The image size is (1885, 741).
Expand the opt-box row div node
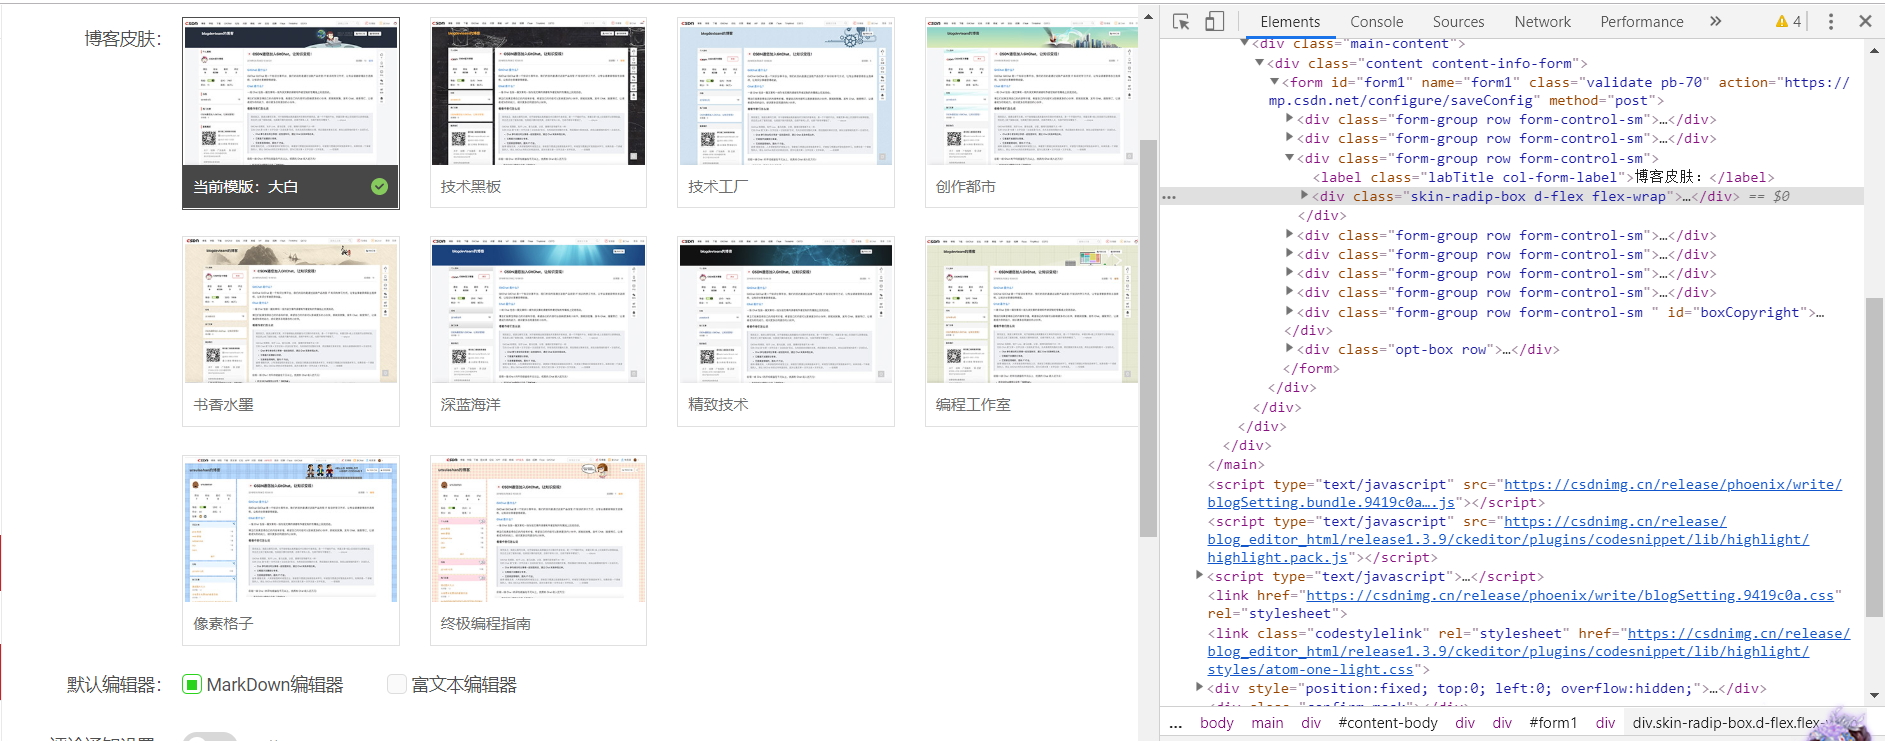coord(1290,349)
